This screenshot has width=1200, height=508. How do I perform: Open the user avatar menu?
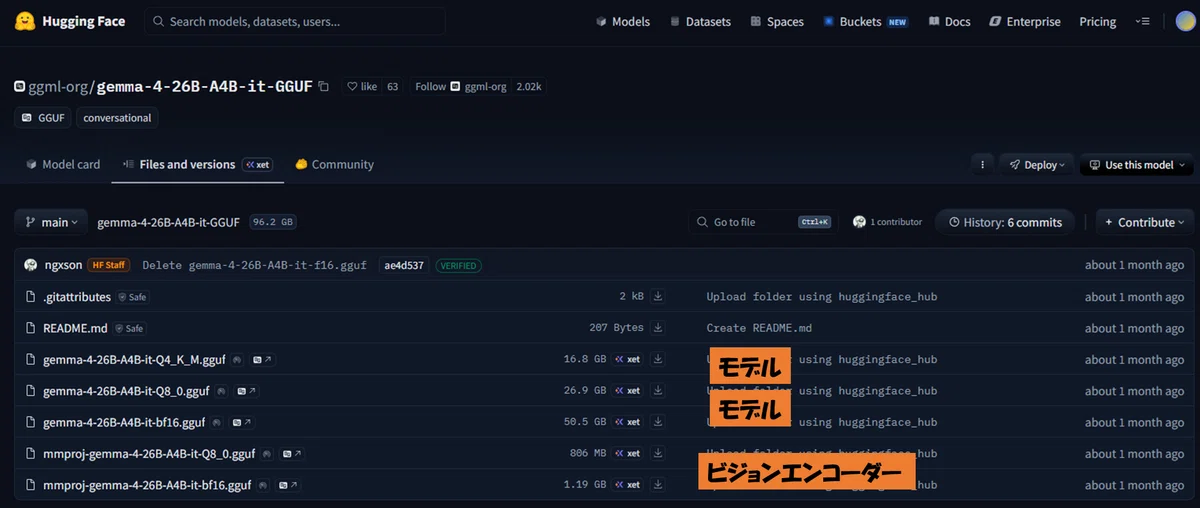click(x=1184, y=22)
